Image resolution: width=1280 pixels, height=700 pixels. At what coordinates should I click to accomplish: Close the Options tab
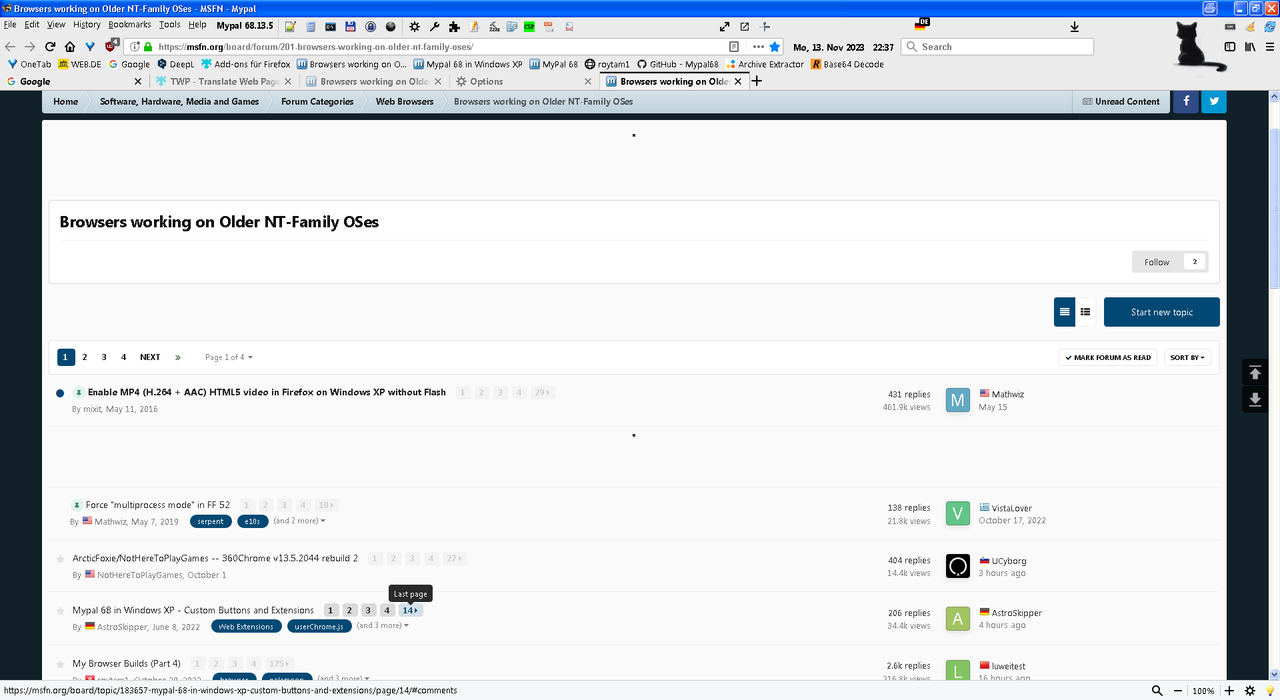[x=588, y=82]
